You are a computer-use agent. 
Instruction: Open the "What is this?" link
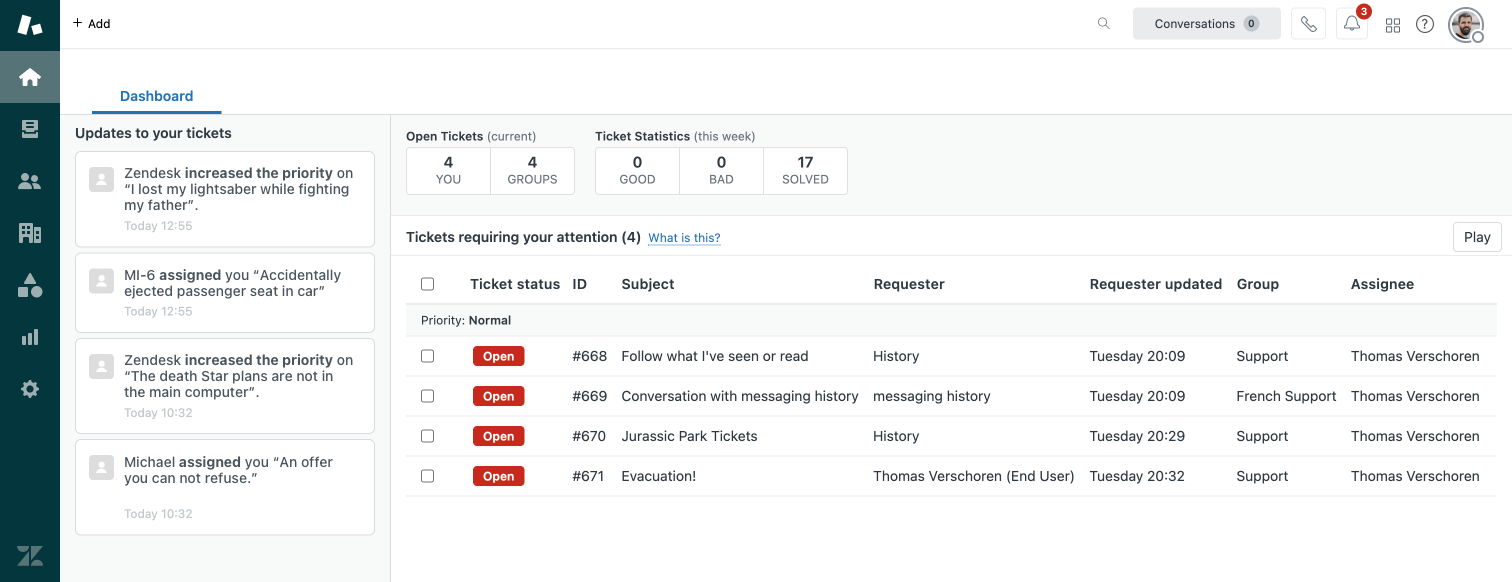tap(684, 238)
